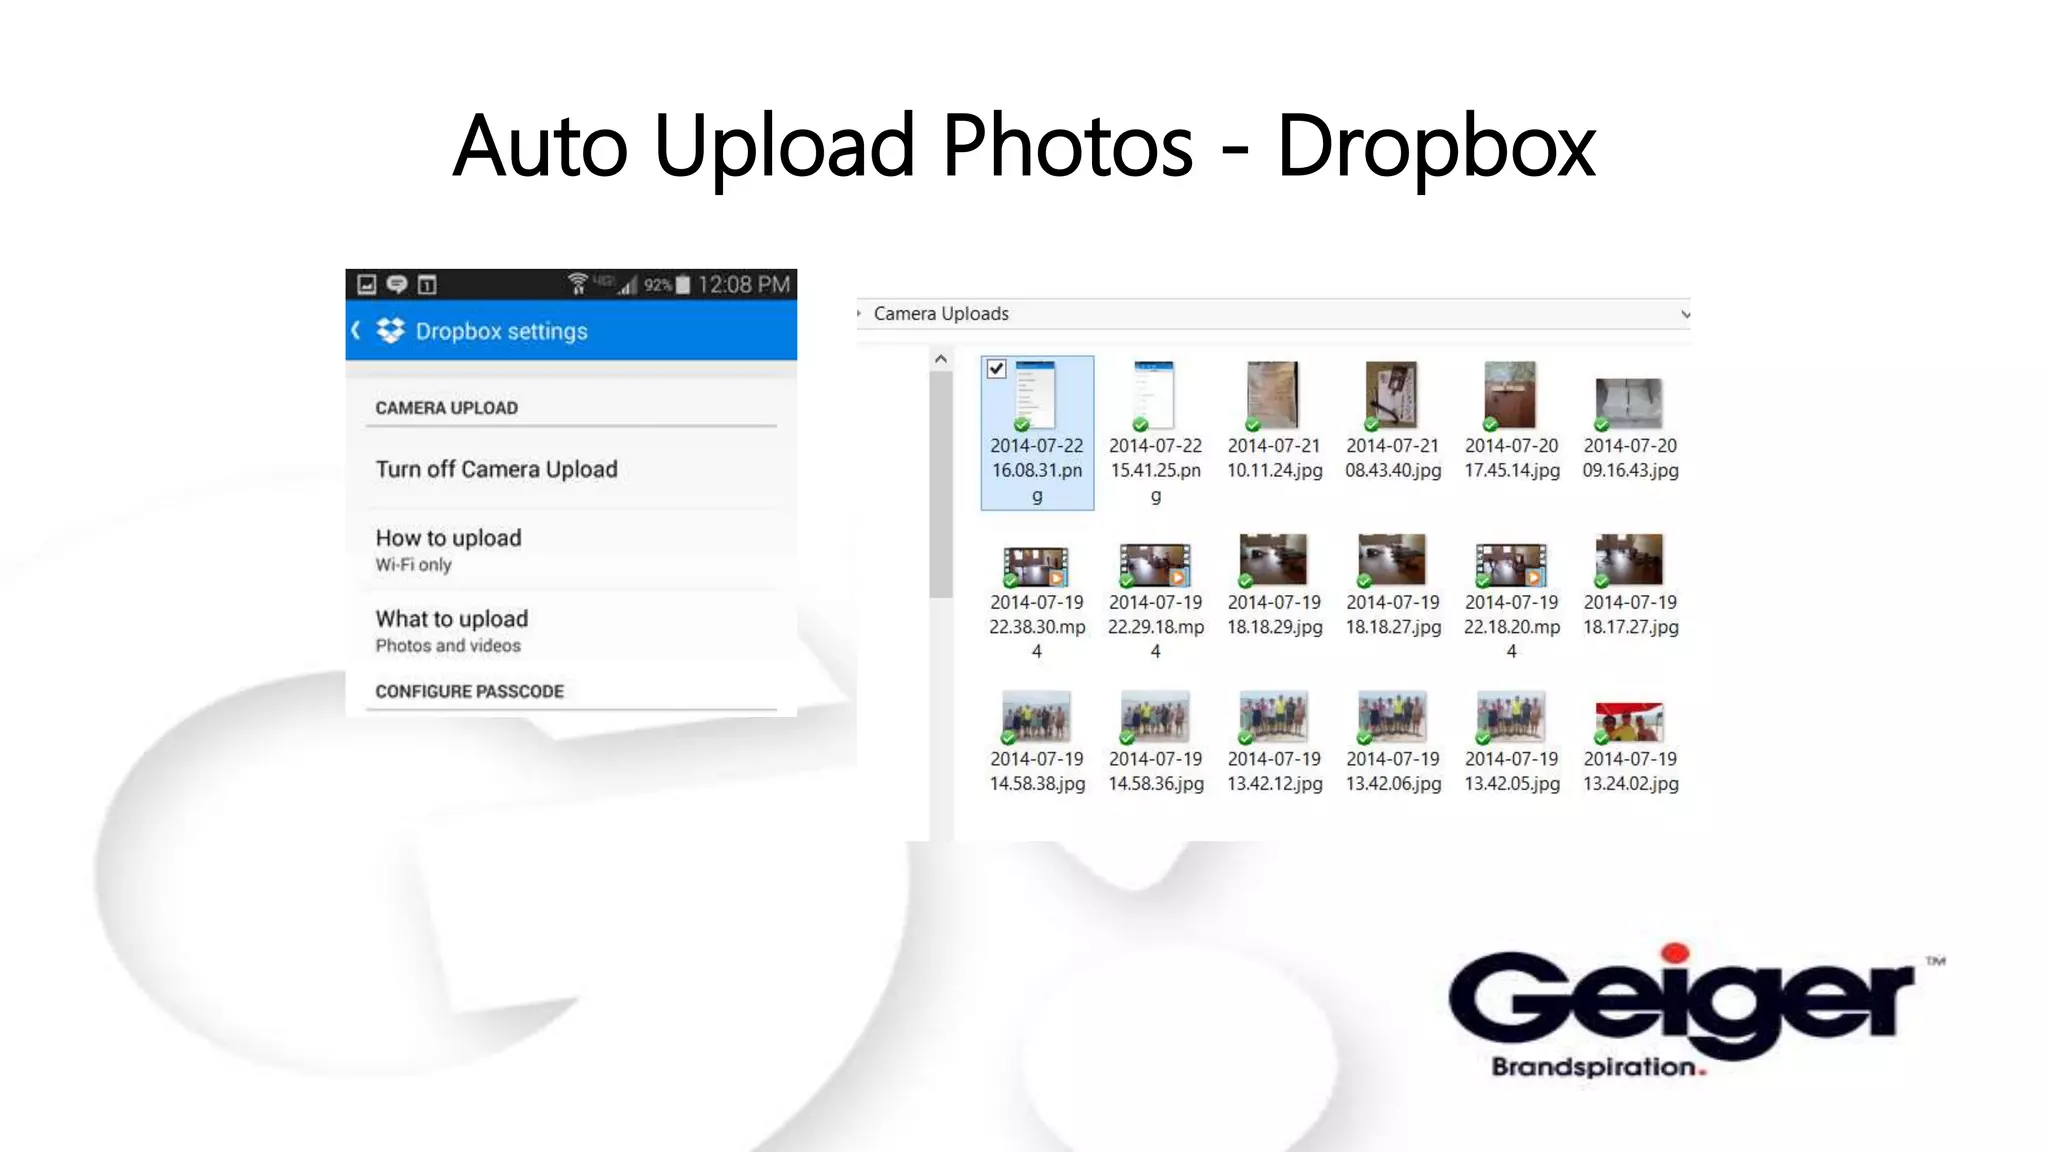The height and width of the screenshot is (1152, 2048).
Task: Tap the calendar notification icon with 1
Action: 427,285
